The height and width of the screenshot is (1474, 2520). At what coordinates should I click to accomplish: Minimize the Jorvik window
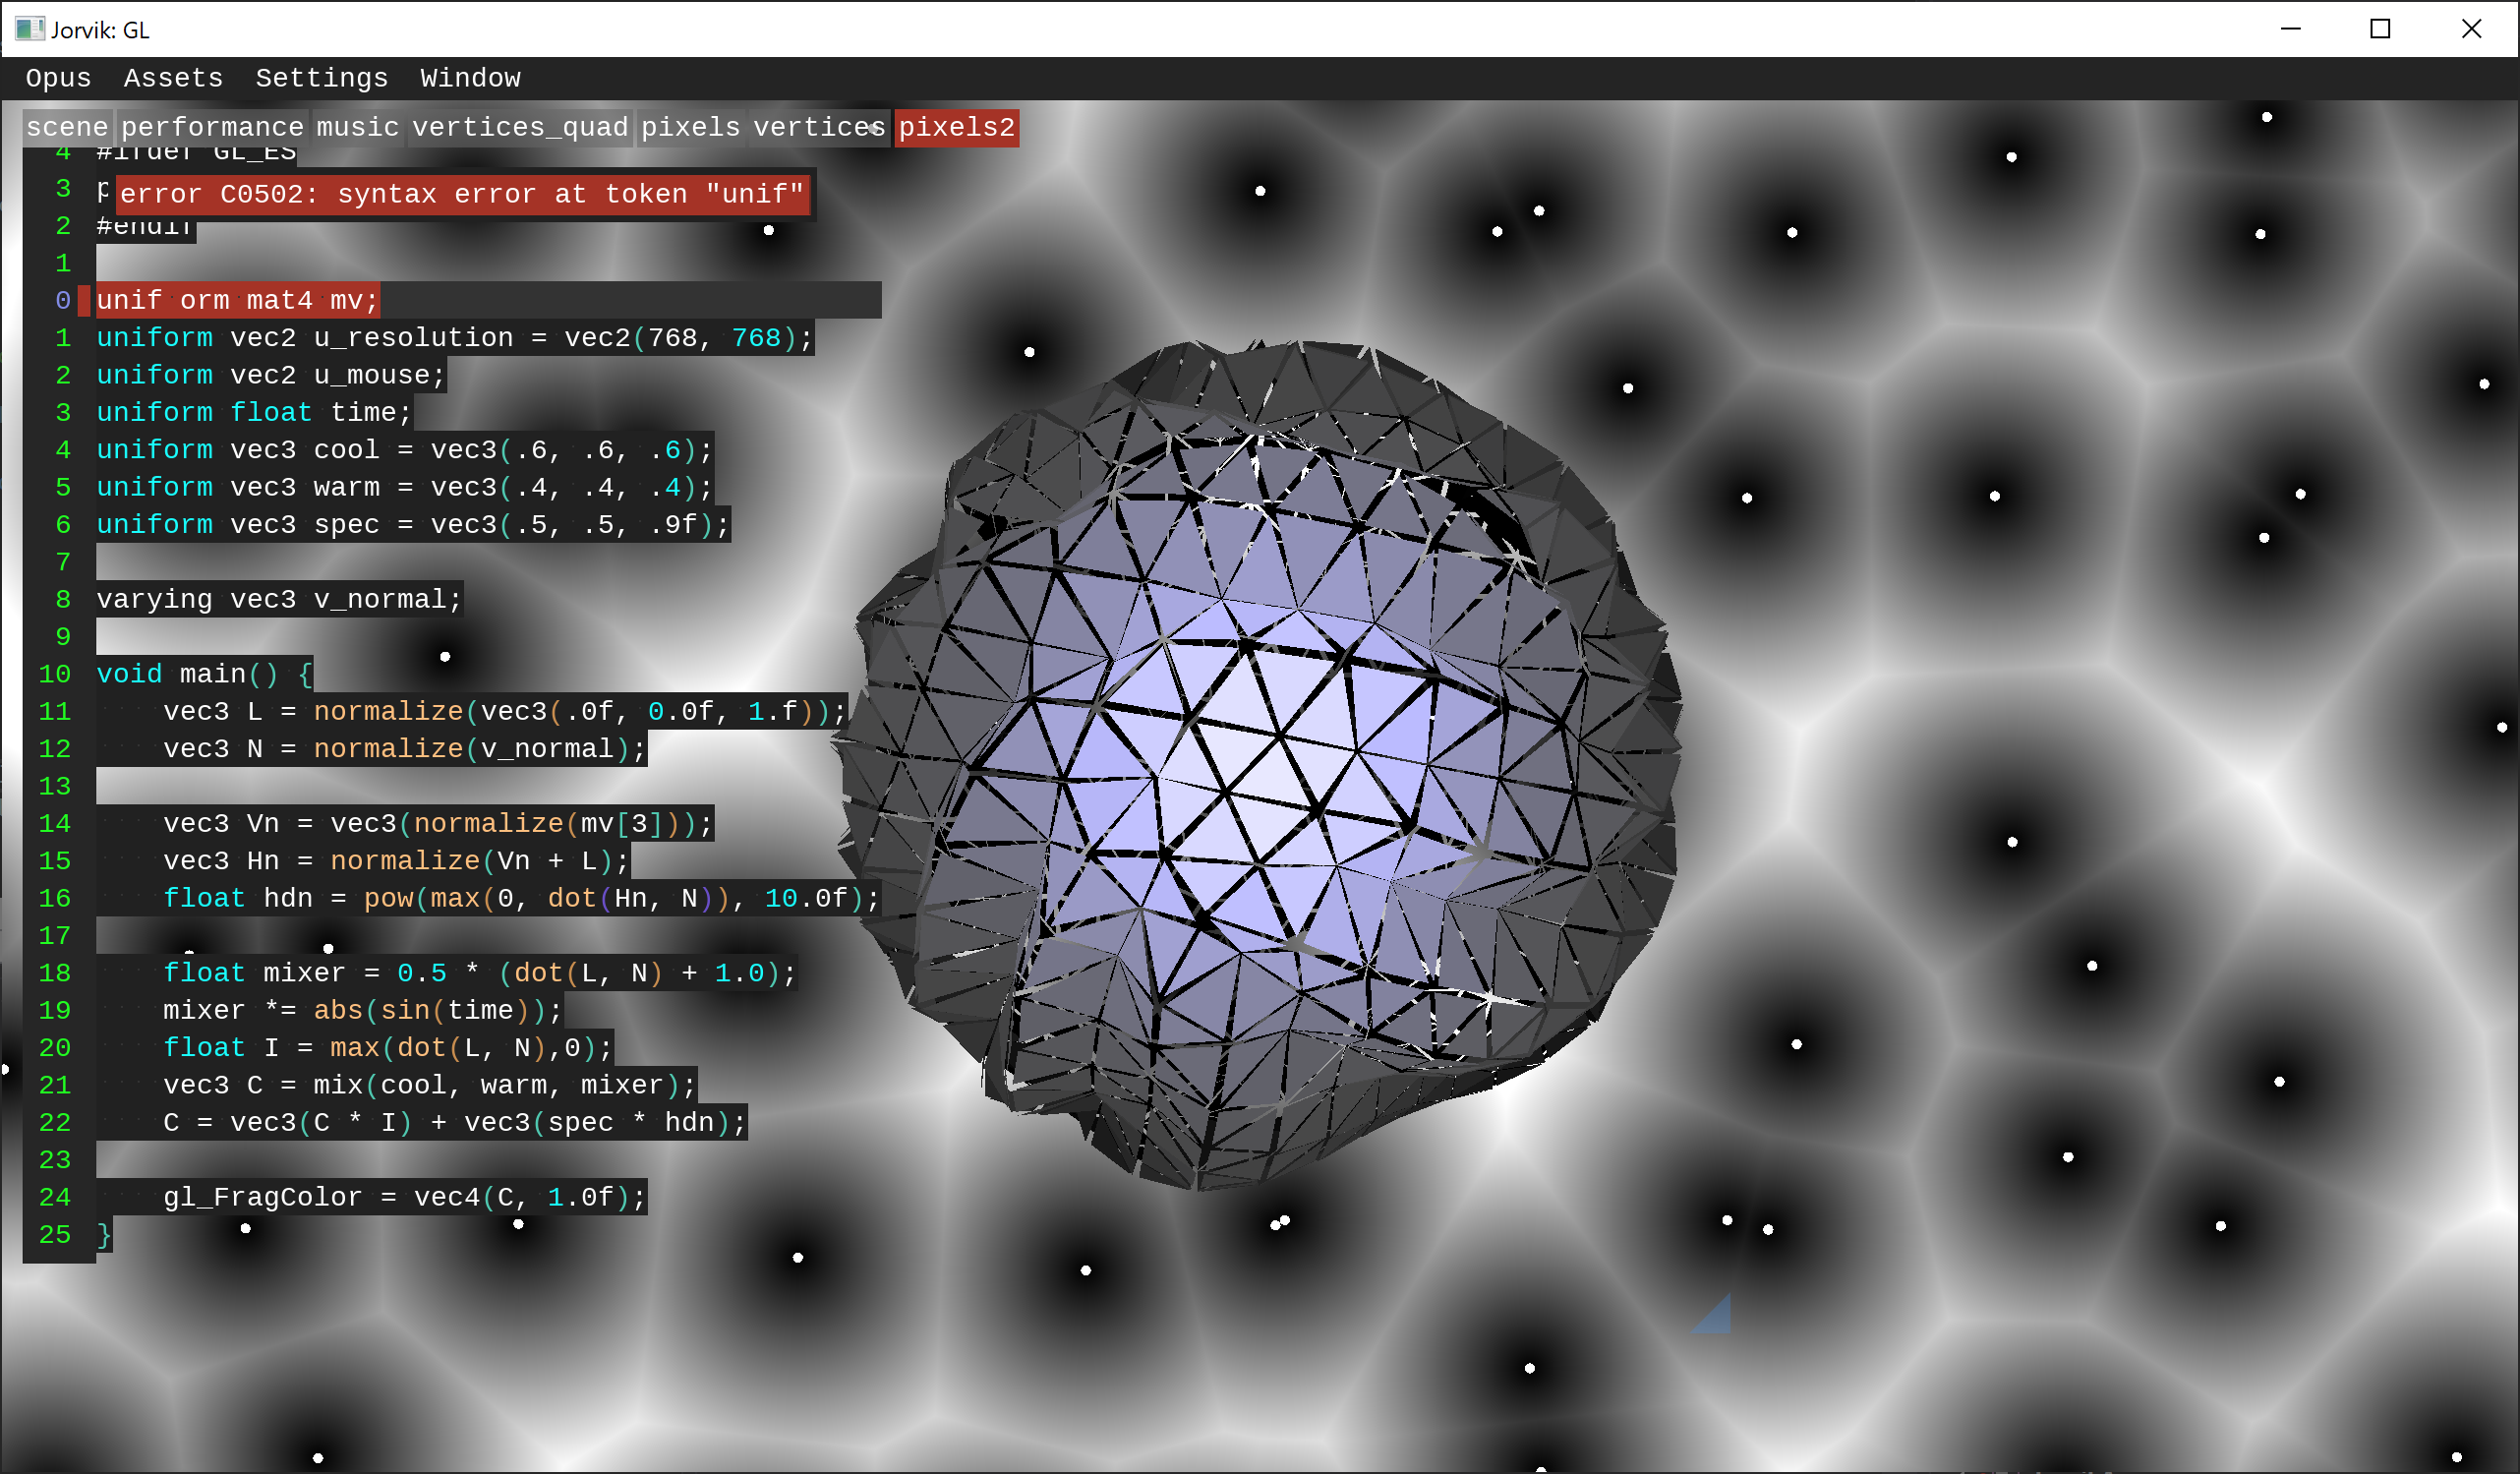[x=2290, y=29]
